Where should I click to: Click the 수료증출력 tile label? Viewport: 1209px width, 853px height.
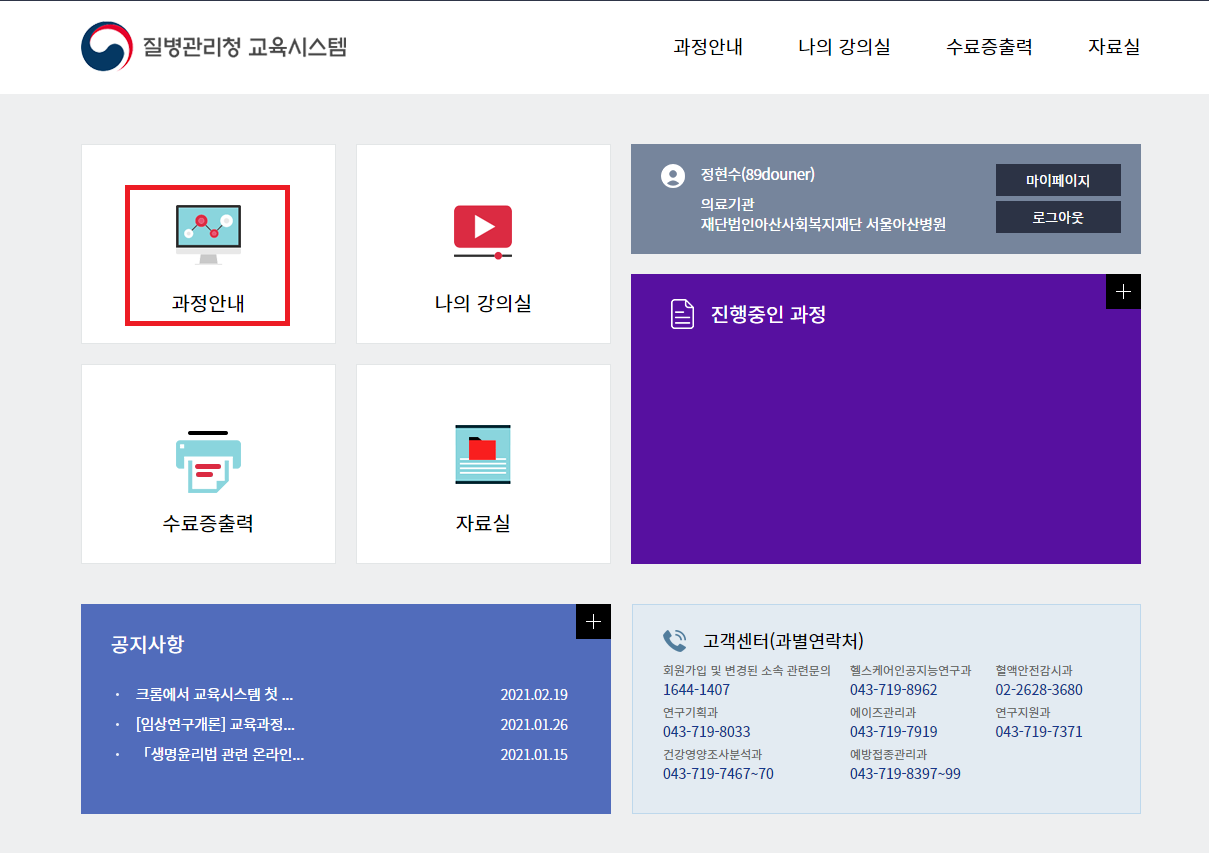click(x=208, y=523)
